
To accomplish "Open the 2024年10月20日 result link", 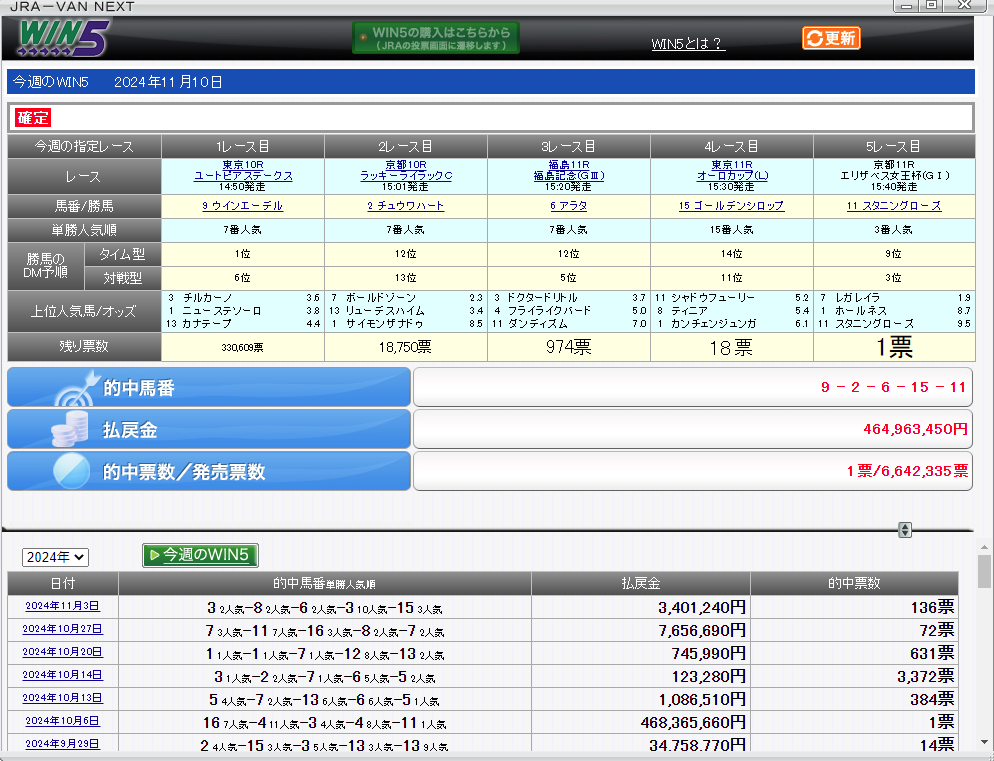I will coord(62,652).
